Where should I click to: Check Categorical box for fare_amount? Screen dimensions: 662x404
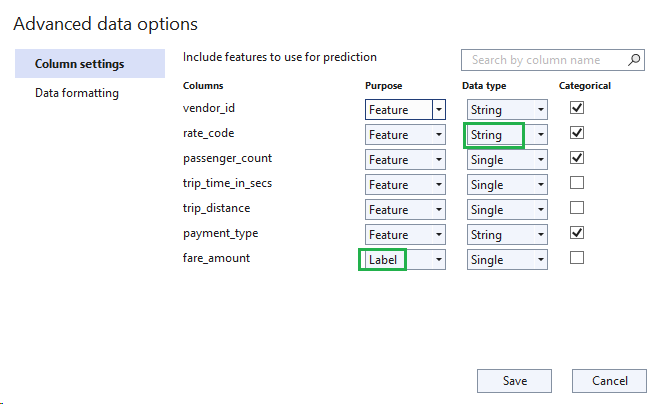pyautogui.click(x=577, y=258)
